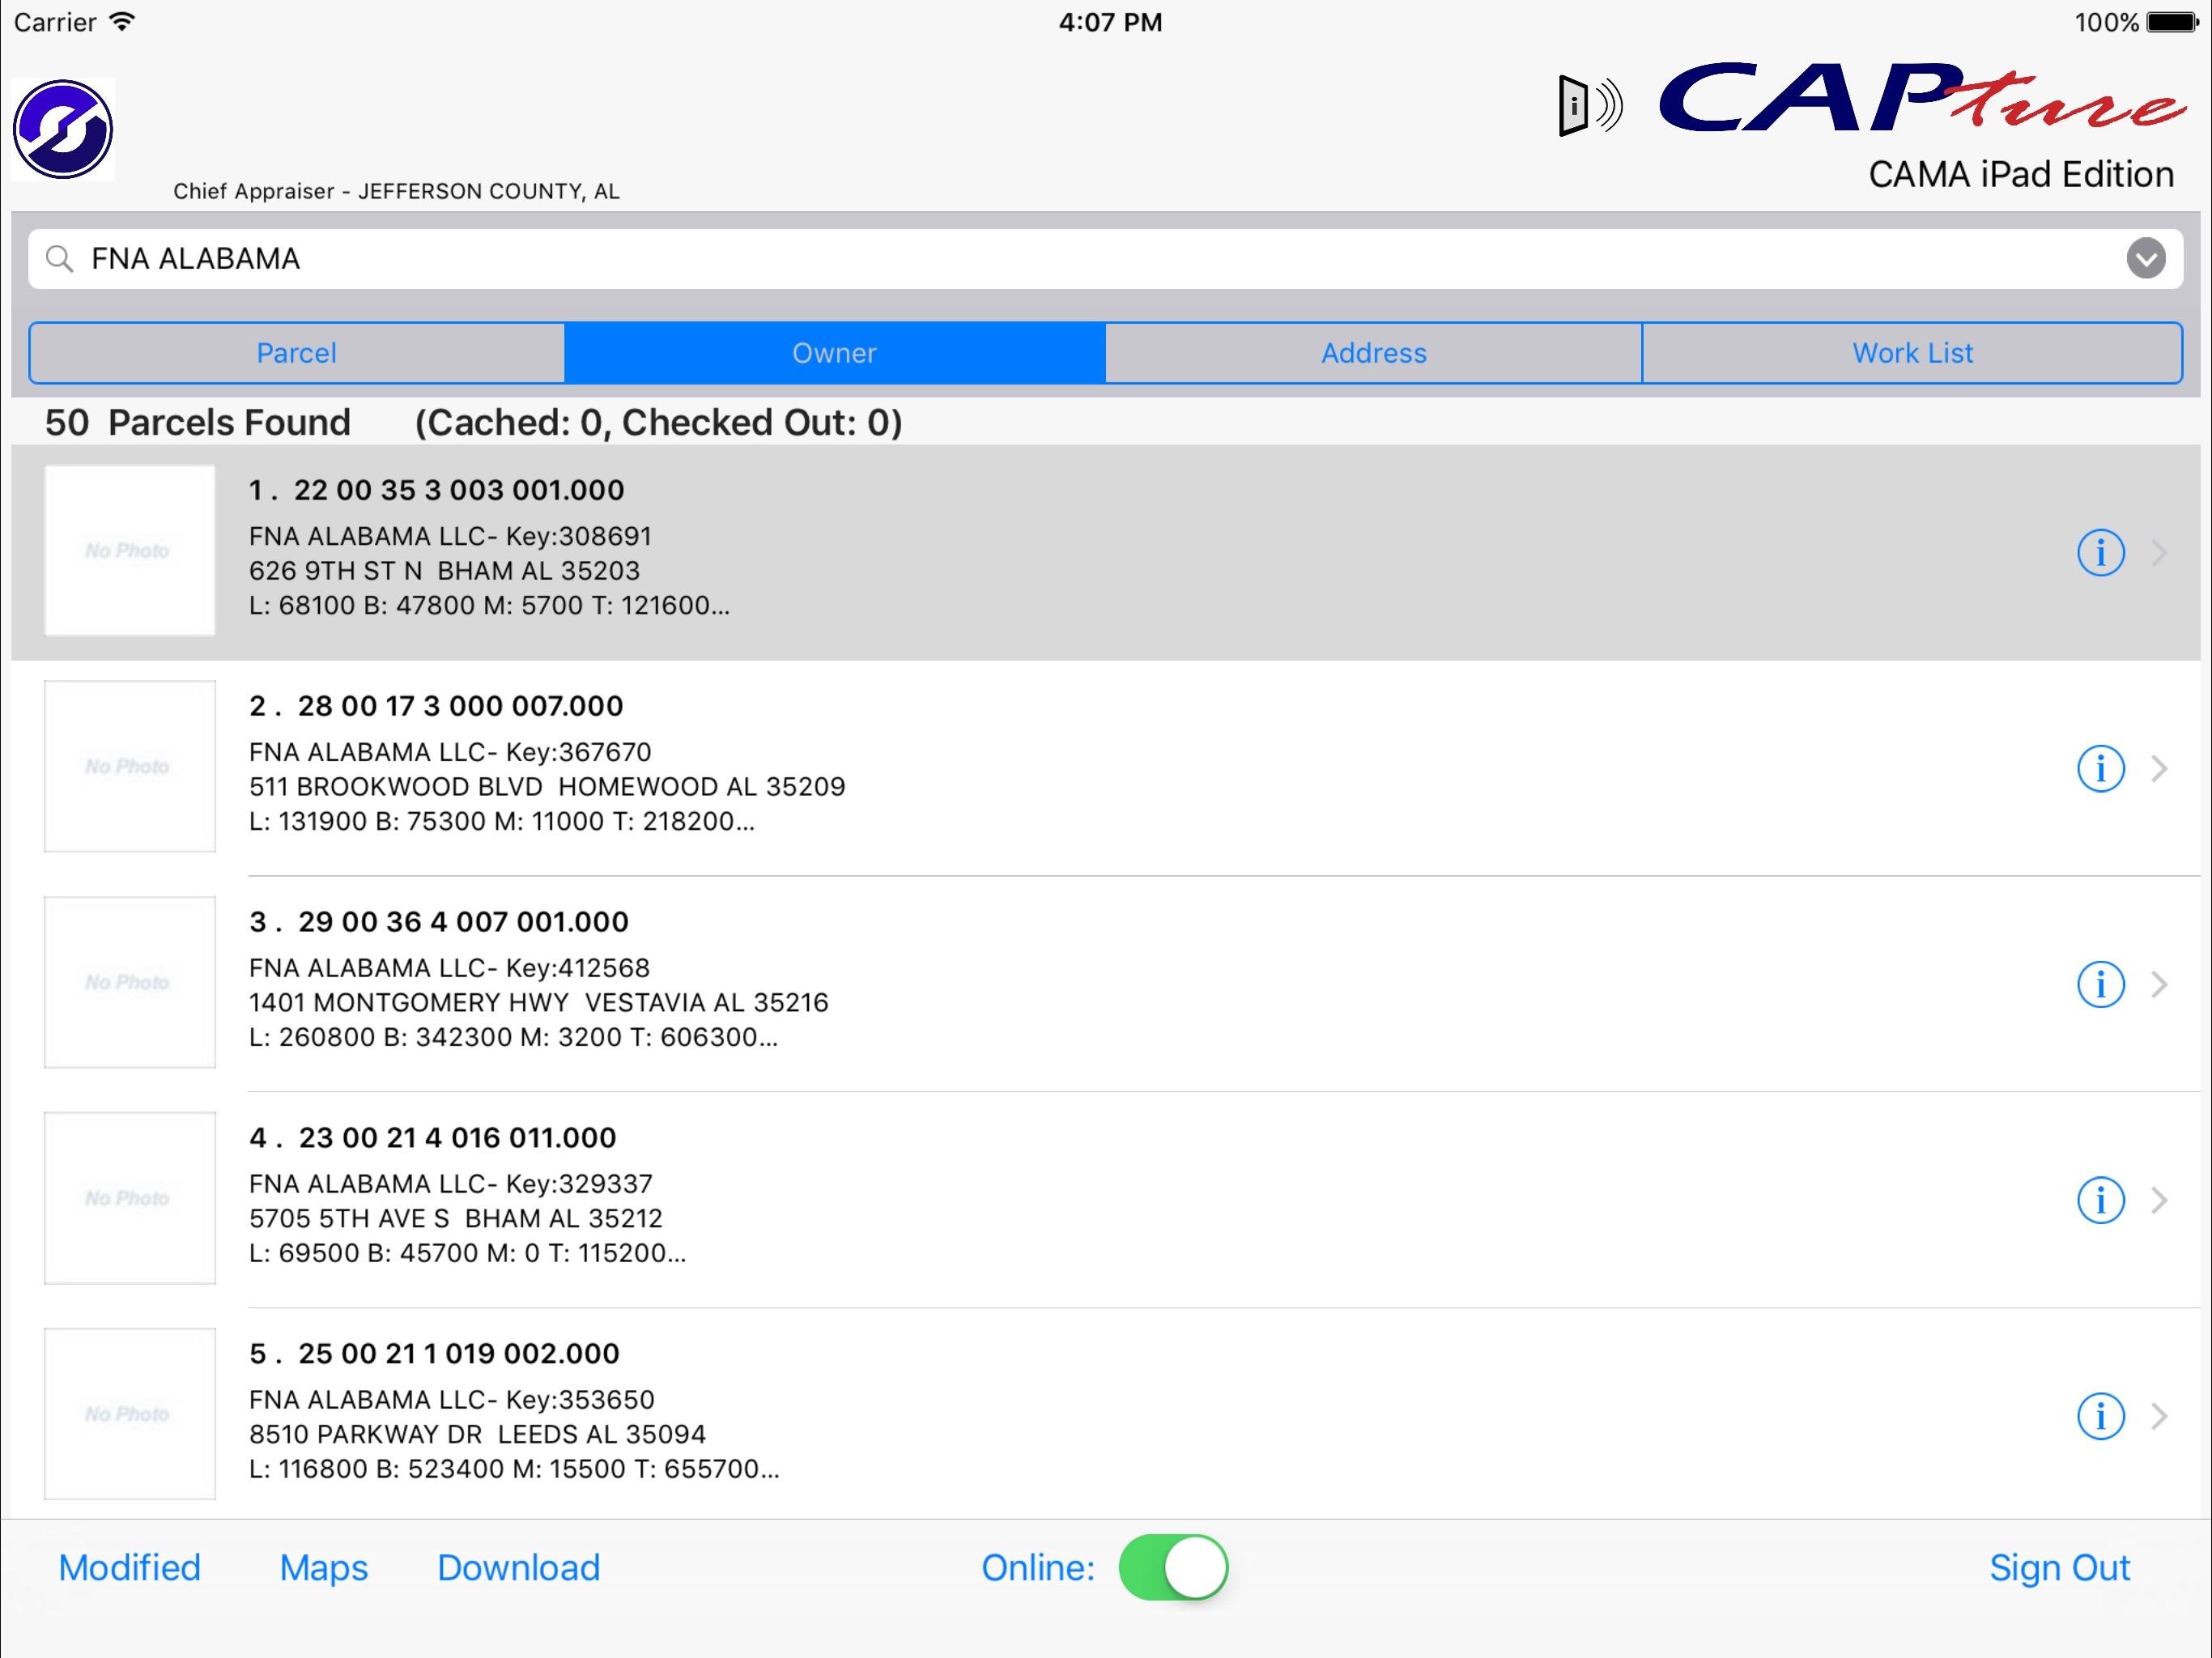Image resolution: width=2212 pixels, height=1658 pixels.
Task: Open info for parcel 25 00 21 1 019 002.000
Action: tap(2100, 1416)
